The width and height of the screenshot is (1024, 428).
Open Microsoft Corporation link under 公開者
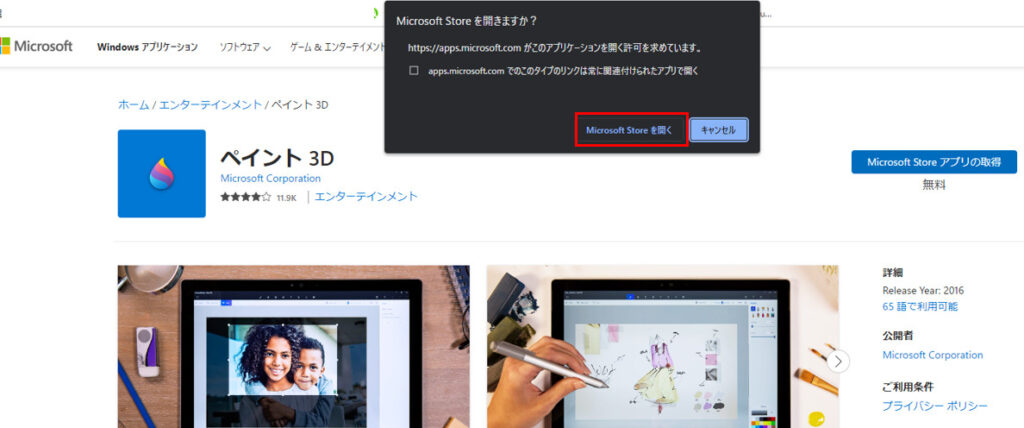coord(933,355)
